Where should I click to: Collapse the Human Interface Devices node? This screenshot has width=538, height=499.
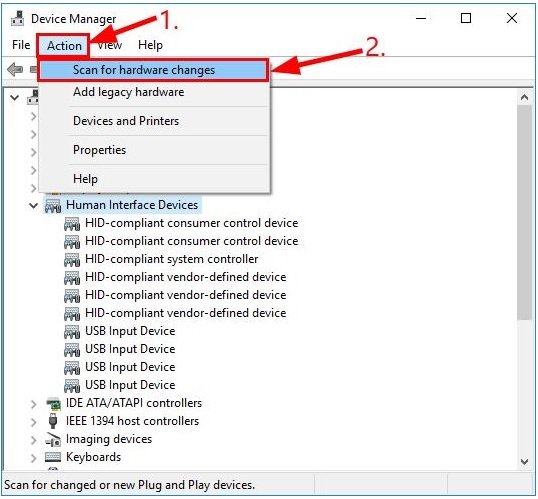[x=33, y=206]
